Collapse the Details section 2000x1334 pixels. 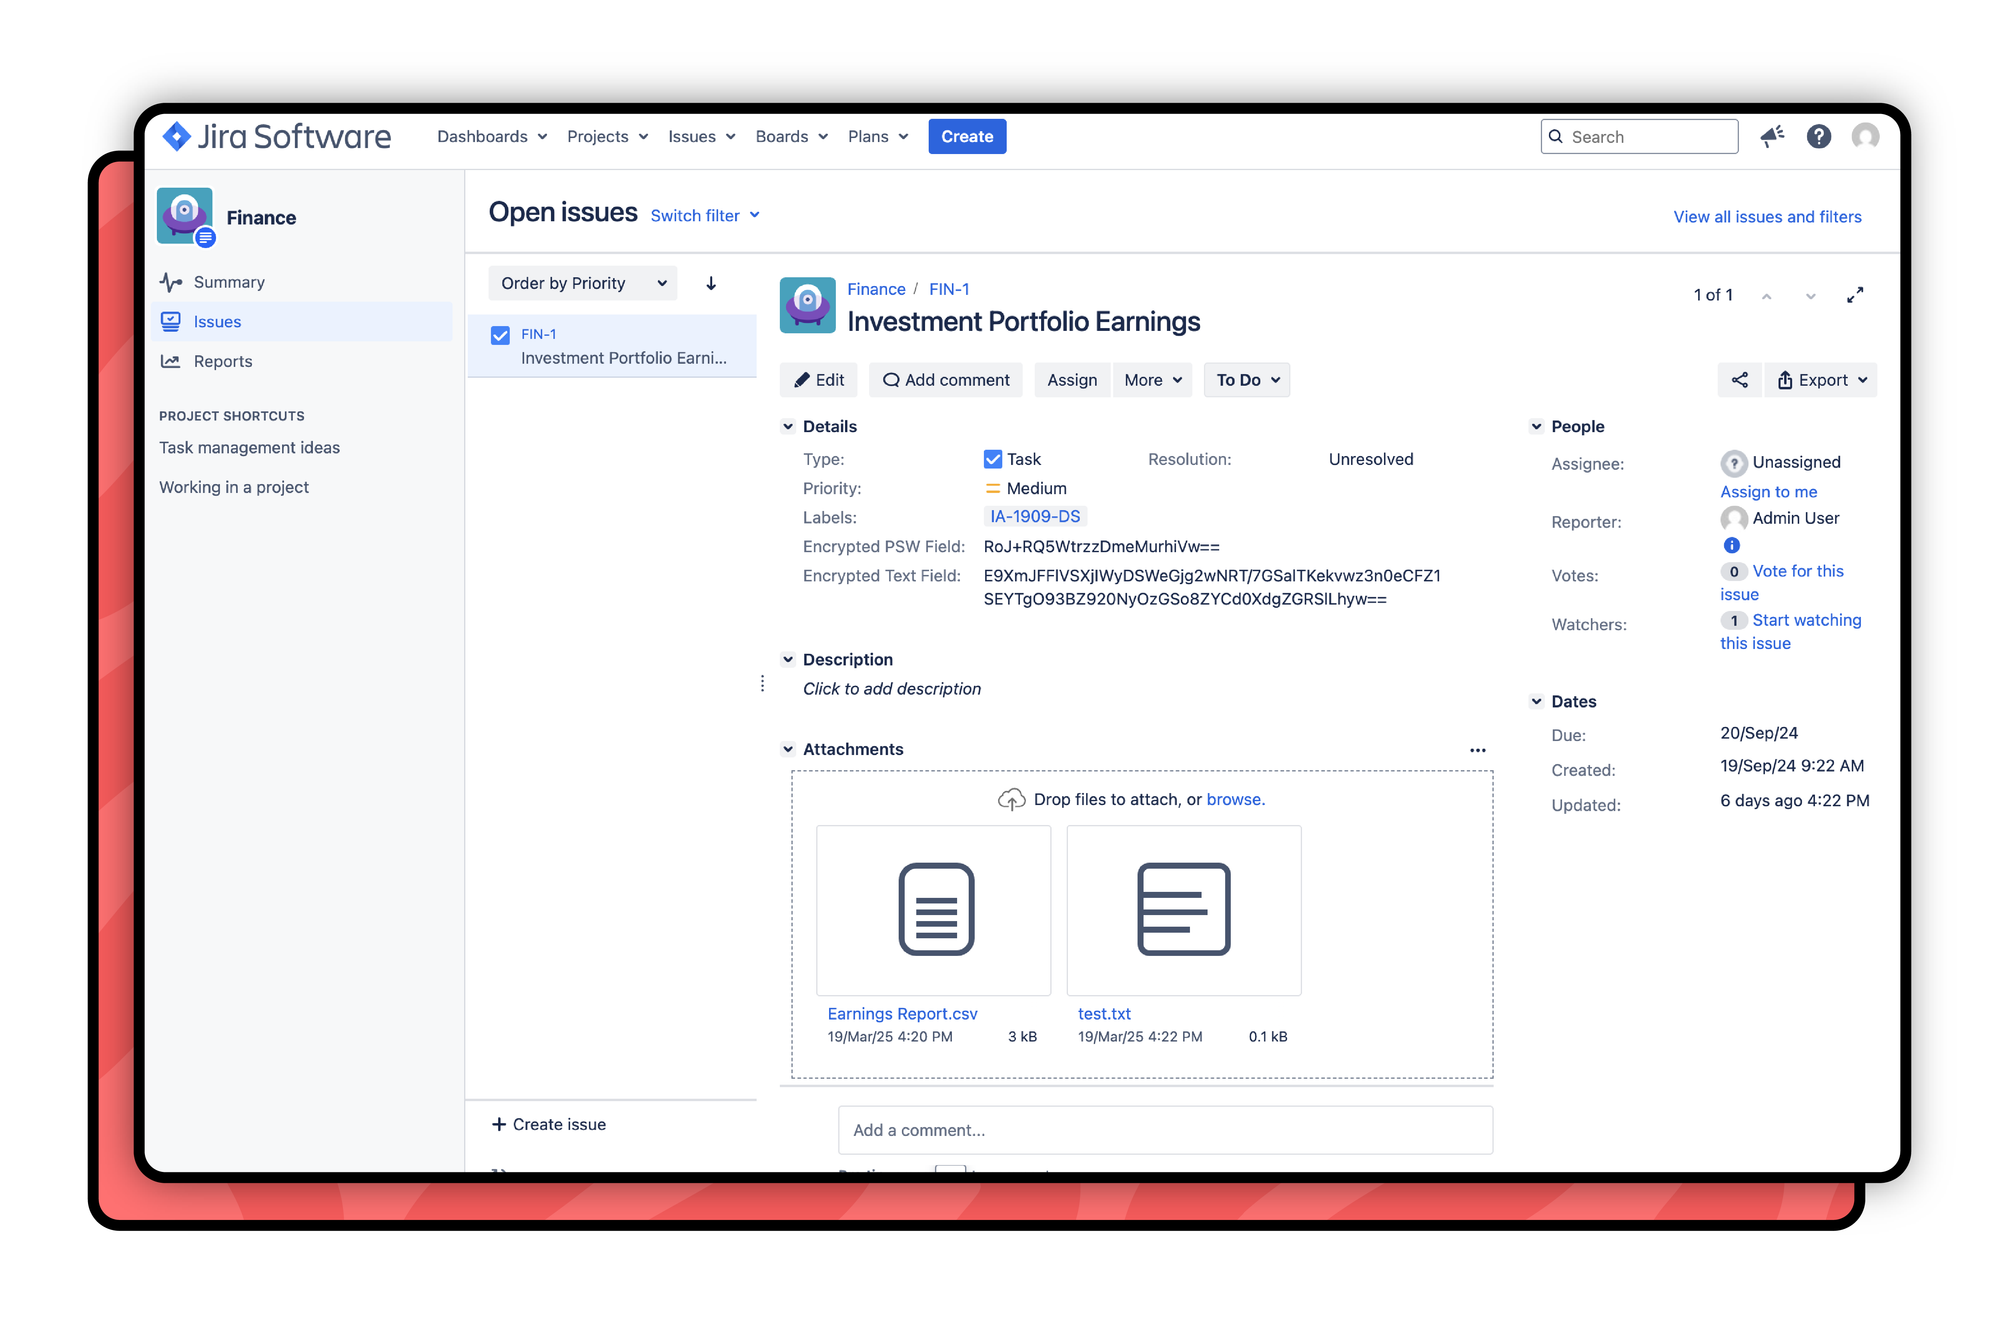[x=788, y=426]
